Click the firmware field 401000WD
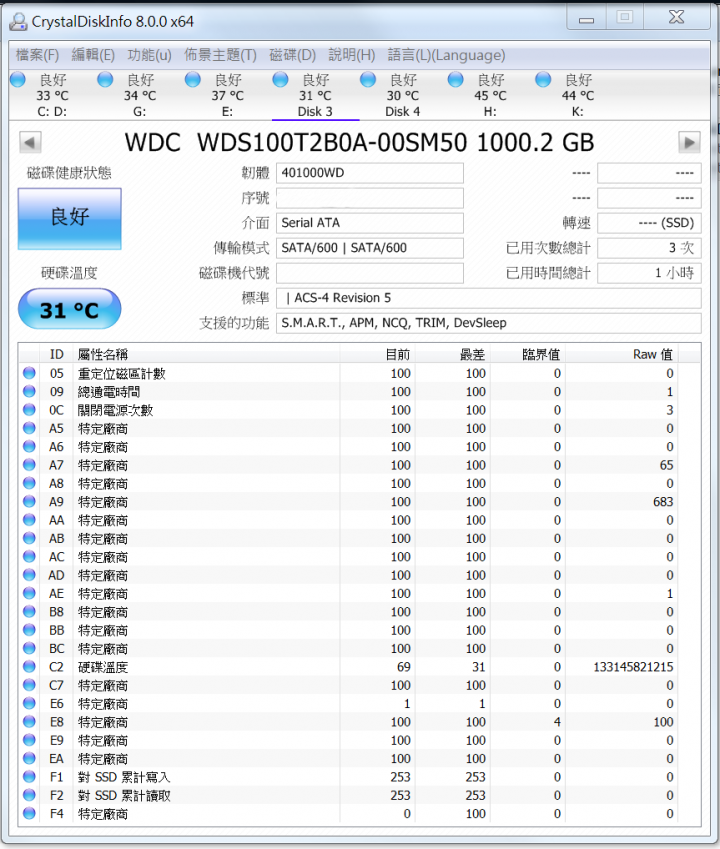720x849 pixels. click(x=370, y=173)
